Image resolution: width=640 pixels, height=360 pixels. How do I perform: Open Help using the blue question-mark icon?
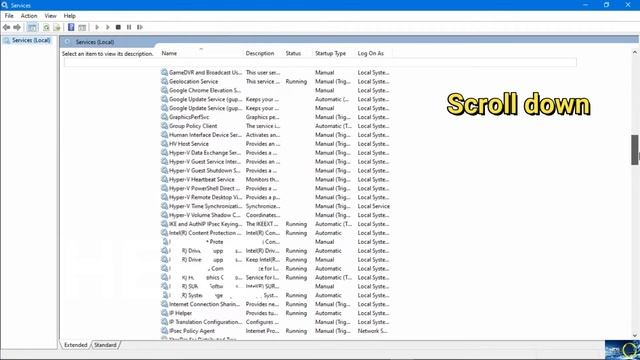(71, 27)
